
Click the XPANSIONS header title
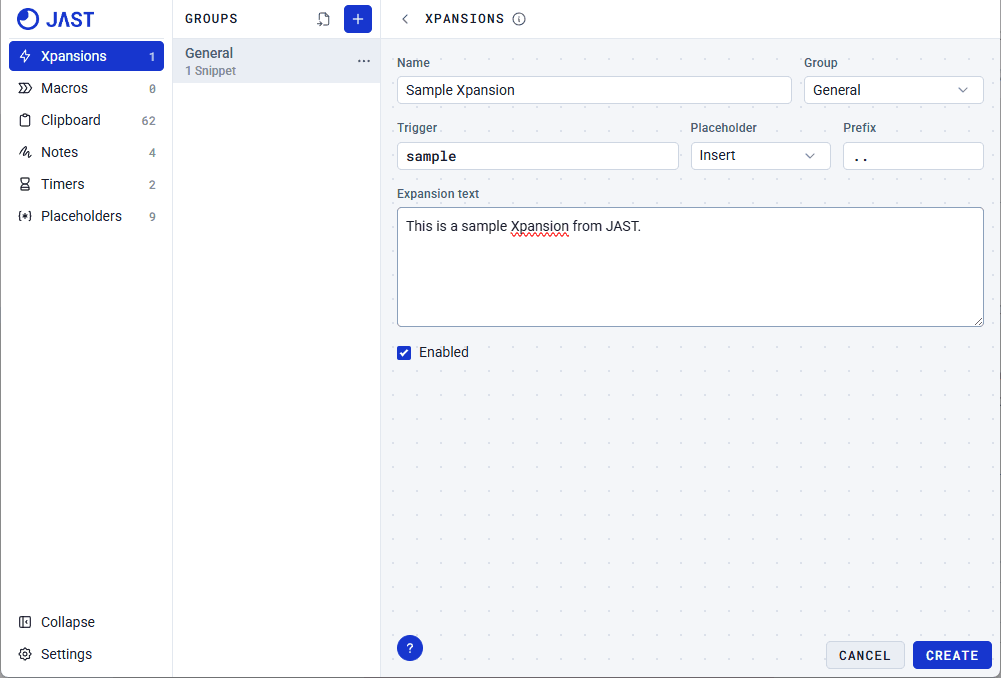point(465,19)
